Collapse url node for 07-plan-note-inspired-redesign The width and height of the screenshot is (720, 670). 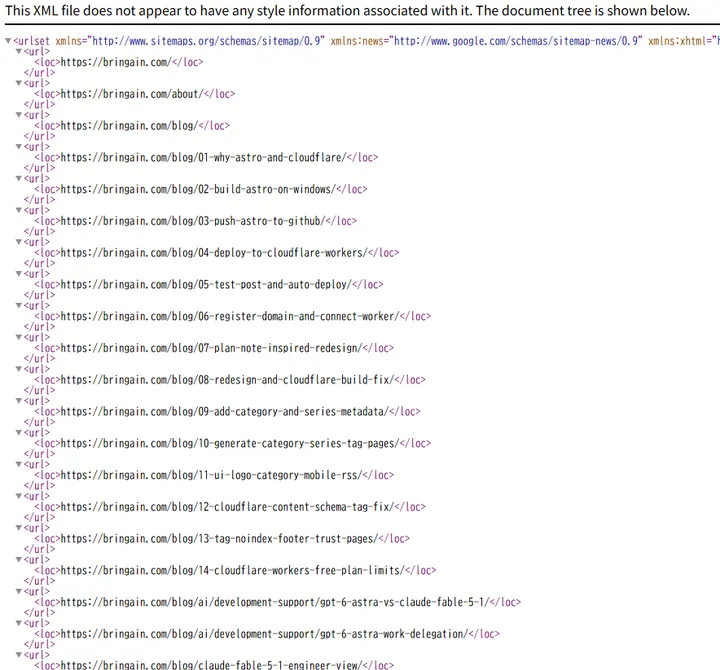[x=19, y=337]
